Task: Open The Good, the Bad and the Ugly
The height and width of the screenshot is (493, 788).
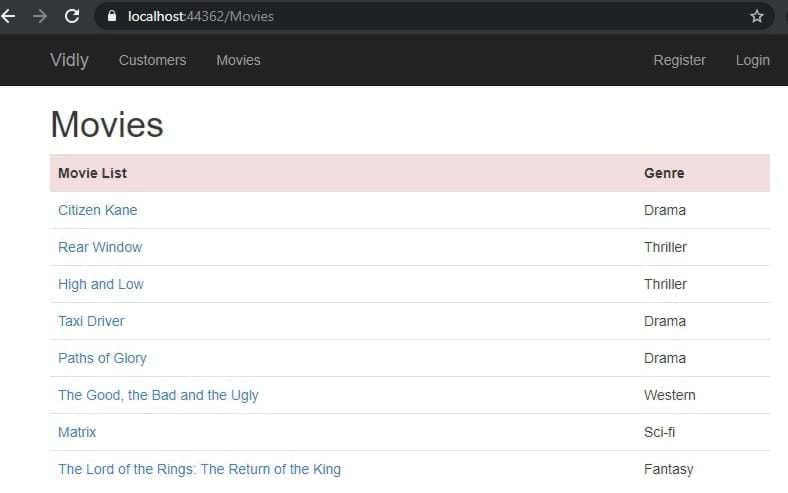Action: 158,395
